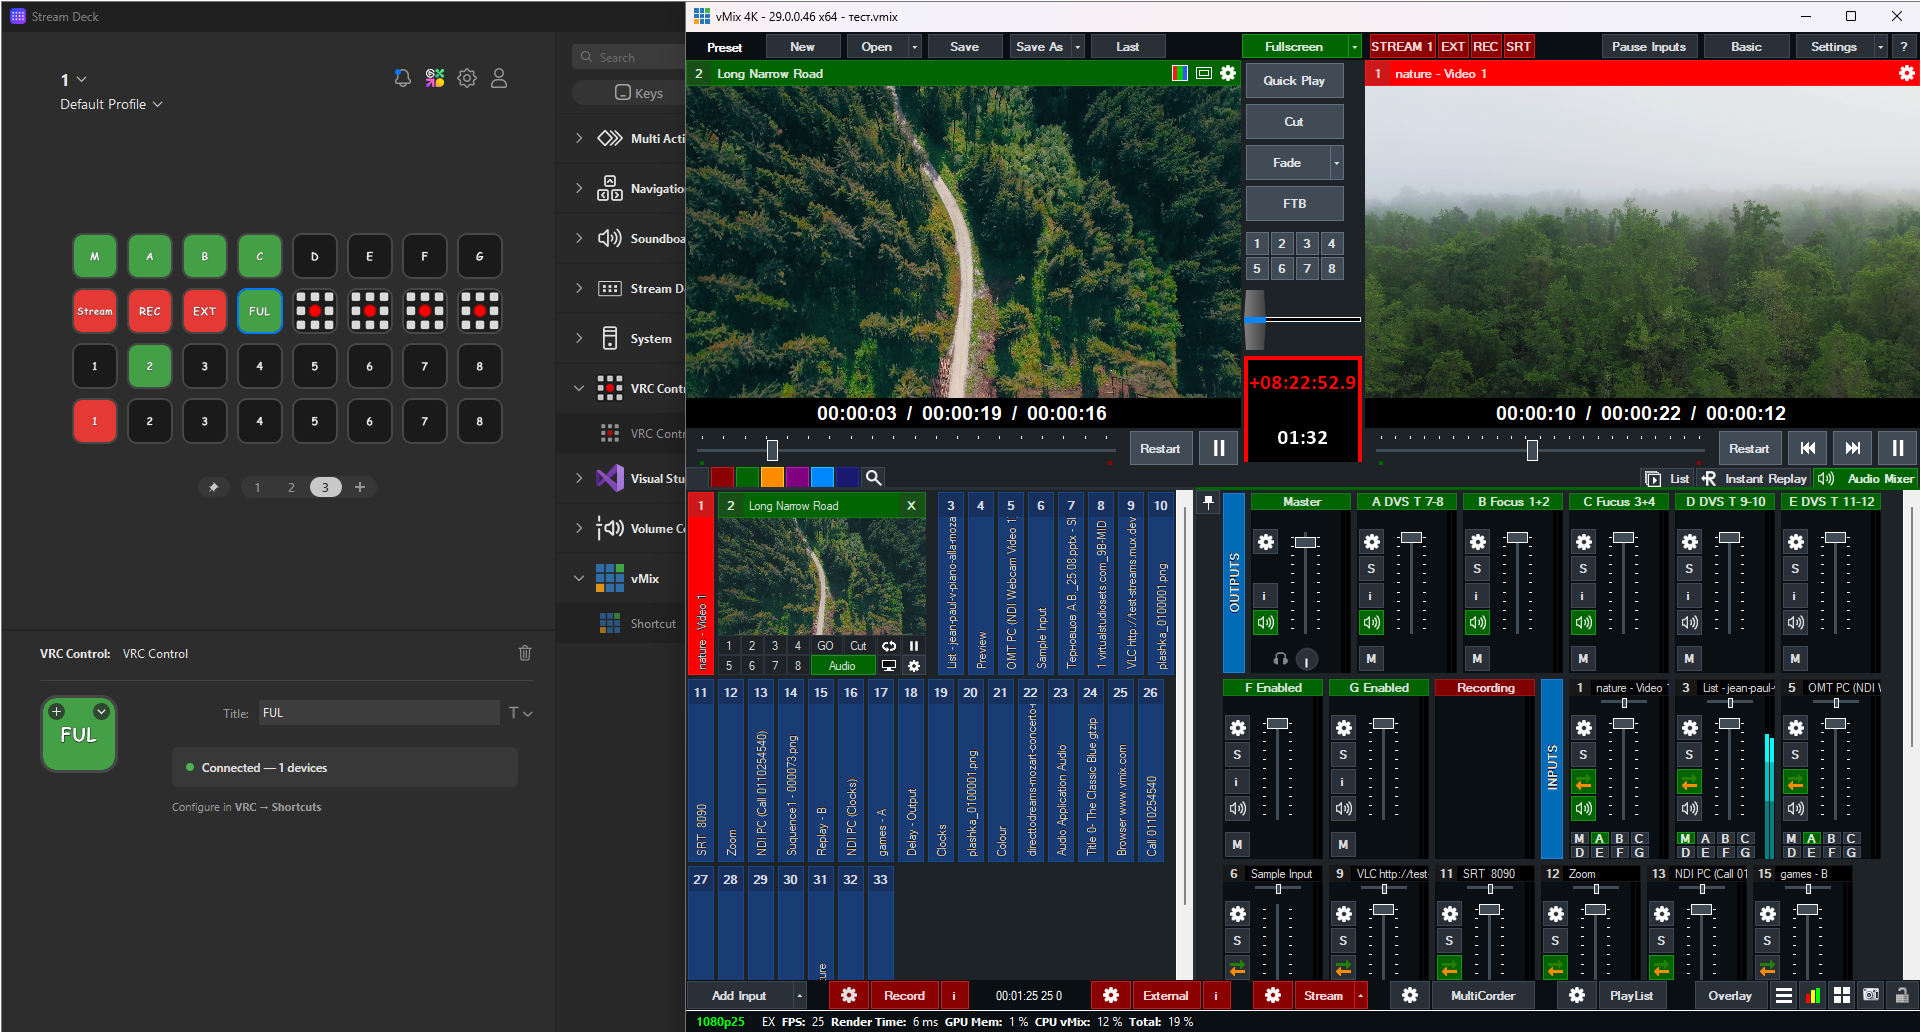
Task: Pause the Long Narrow Road preview playback
Action: (x=1219, y=448)
